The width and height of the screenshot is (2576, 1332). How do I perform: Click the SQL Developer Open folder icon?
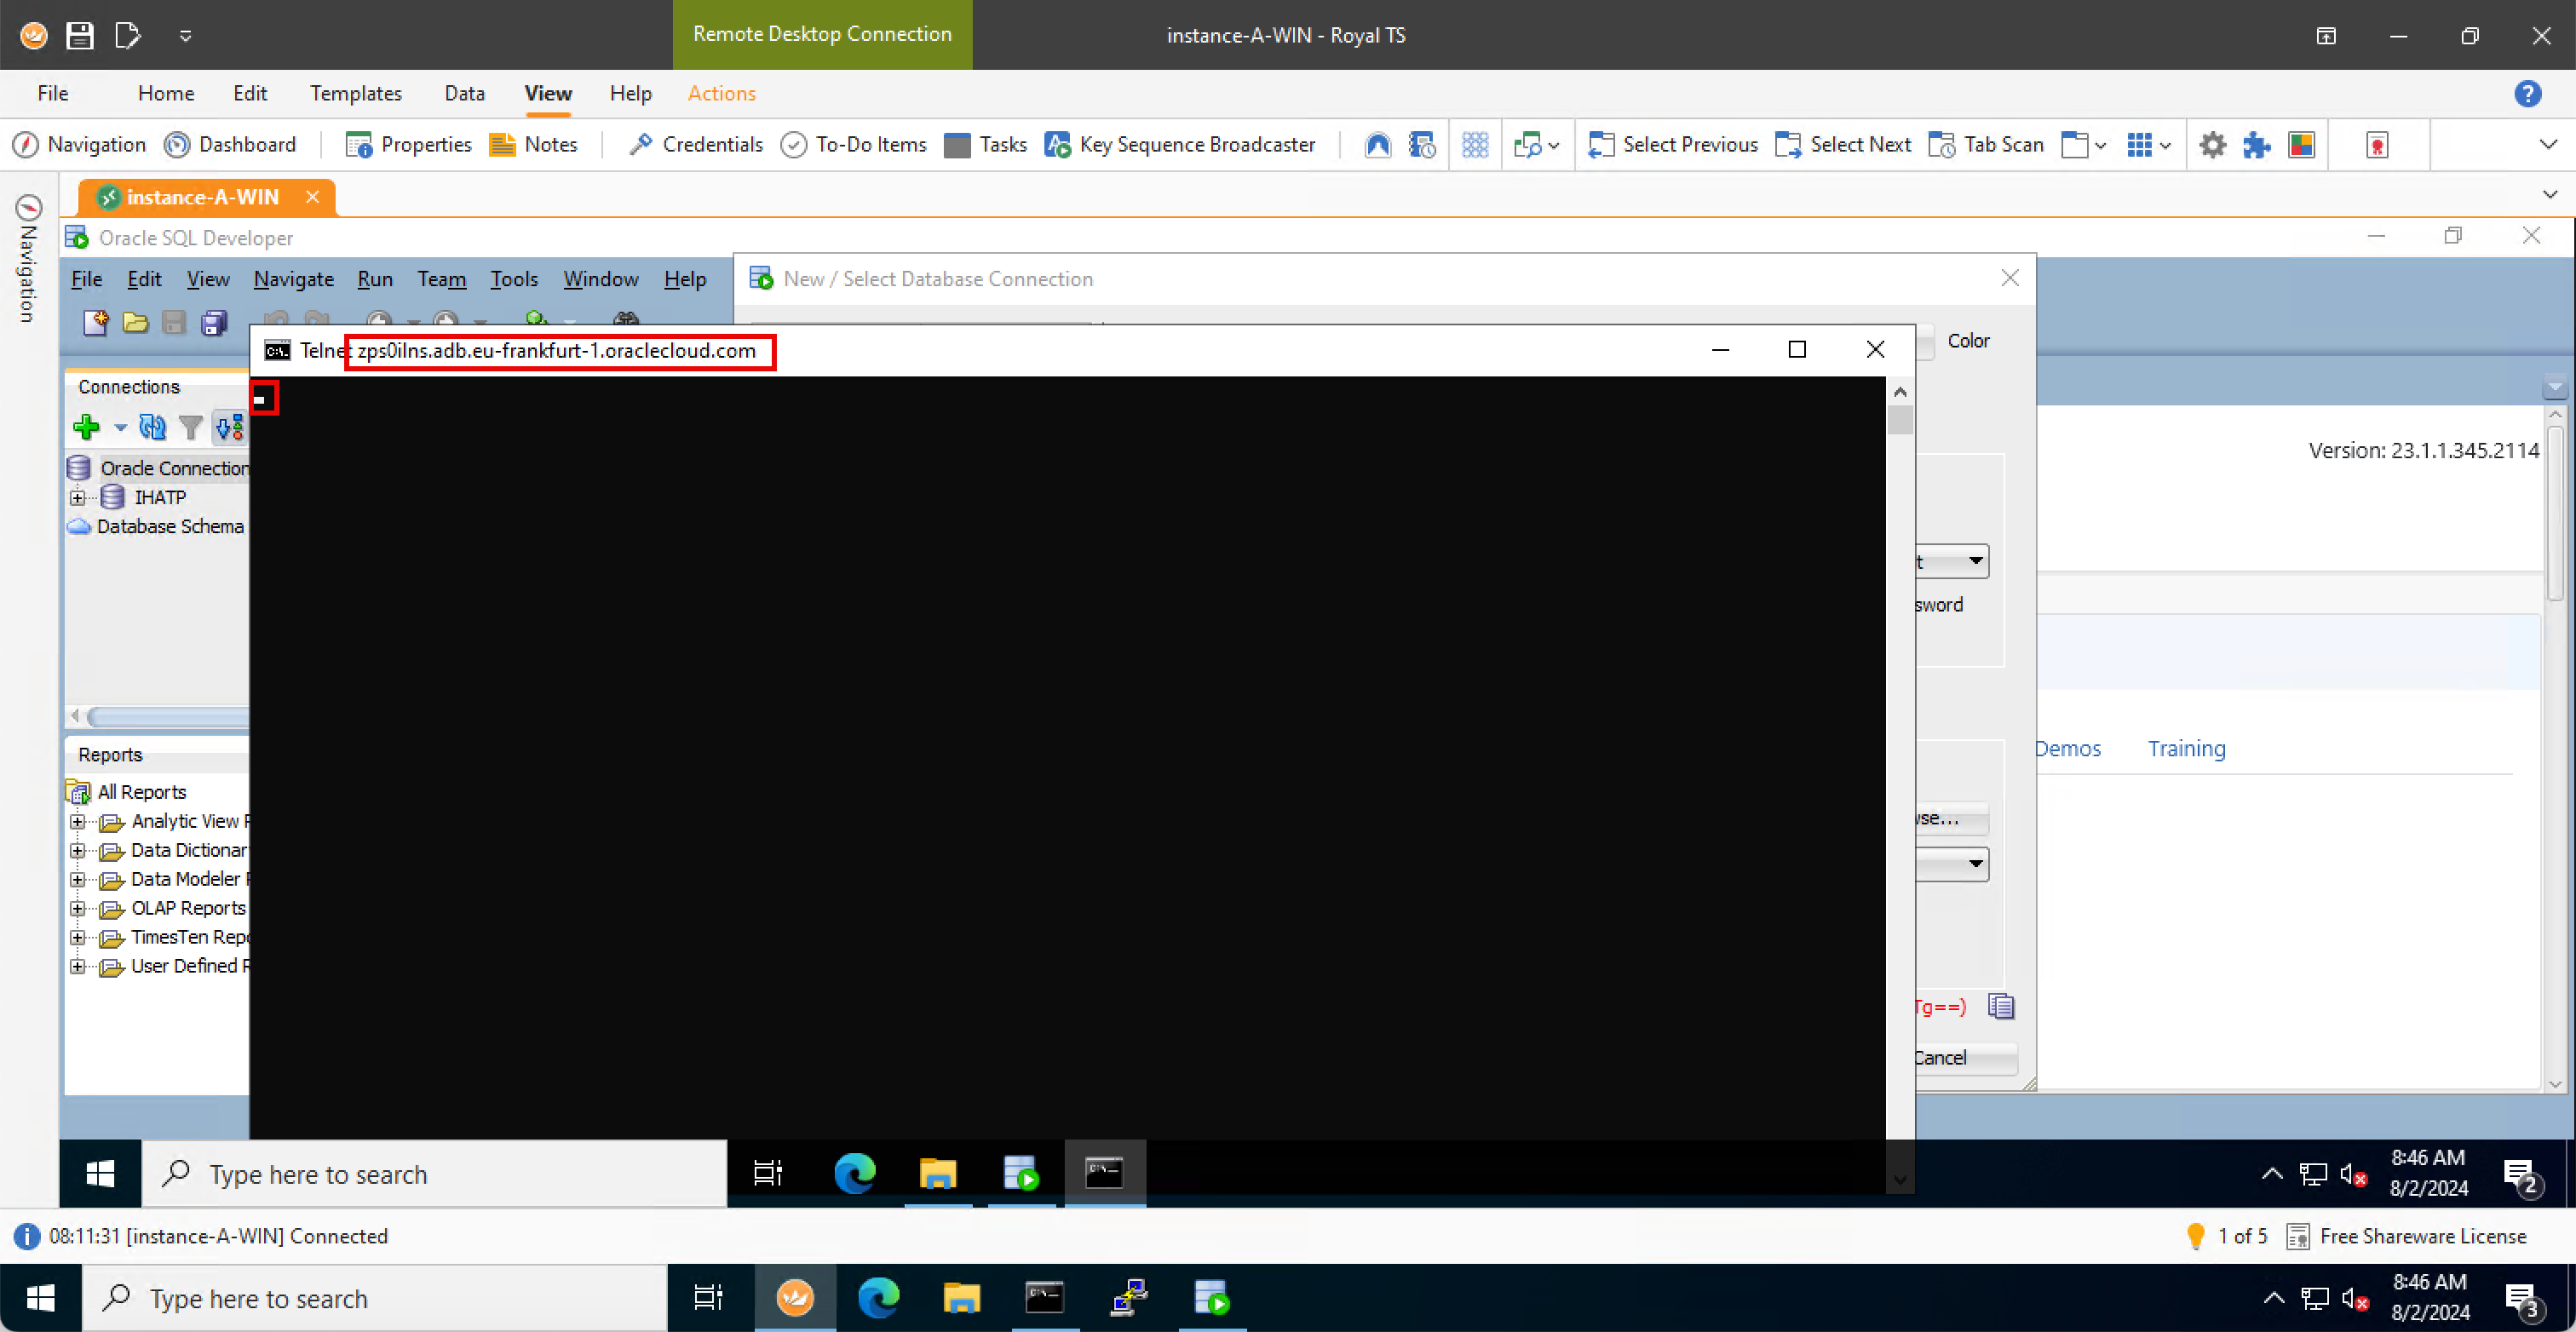pyautogui.click(x=135, y=322)
